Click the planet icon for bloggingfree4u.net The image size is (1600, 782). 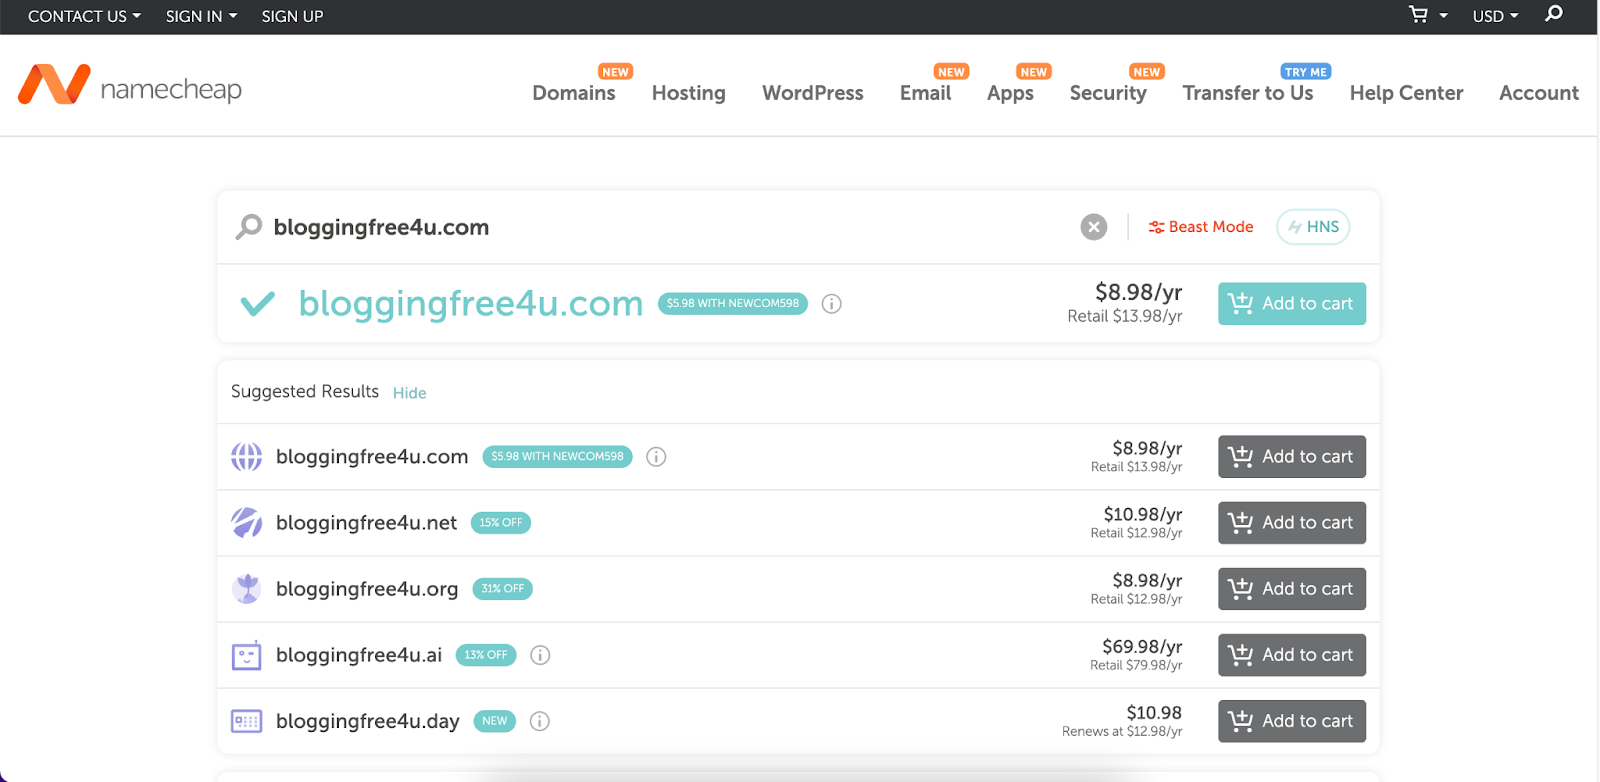click(x=247, y=523)
